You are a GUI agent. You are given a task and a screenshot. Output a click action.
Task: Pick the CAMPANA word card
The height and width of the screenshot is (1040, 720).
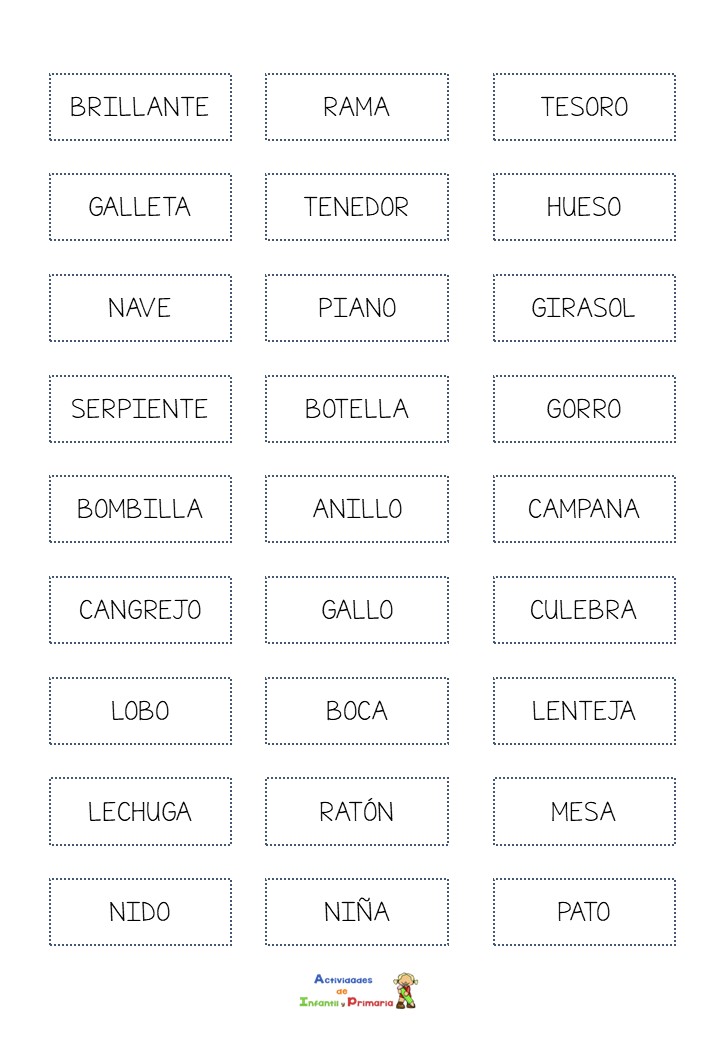pos(584,509)
